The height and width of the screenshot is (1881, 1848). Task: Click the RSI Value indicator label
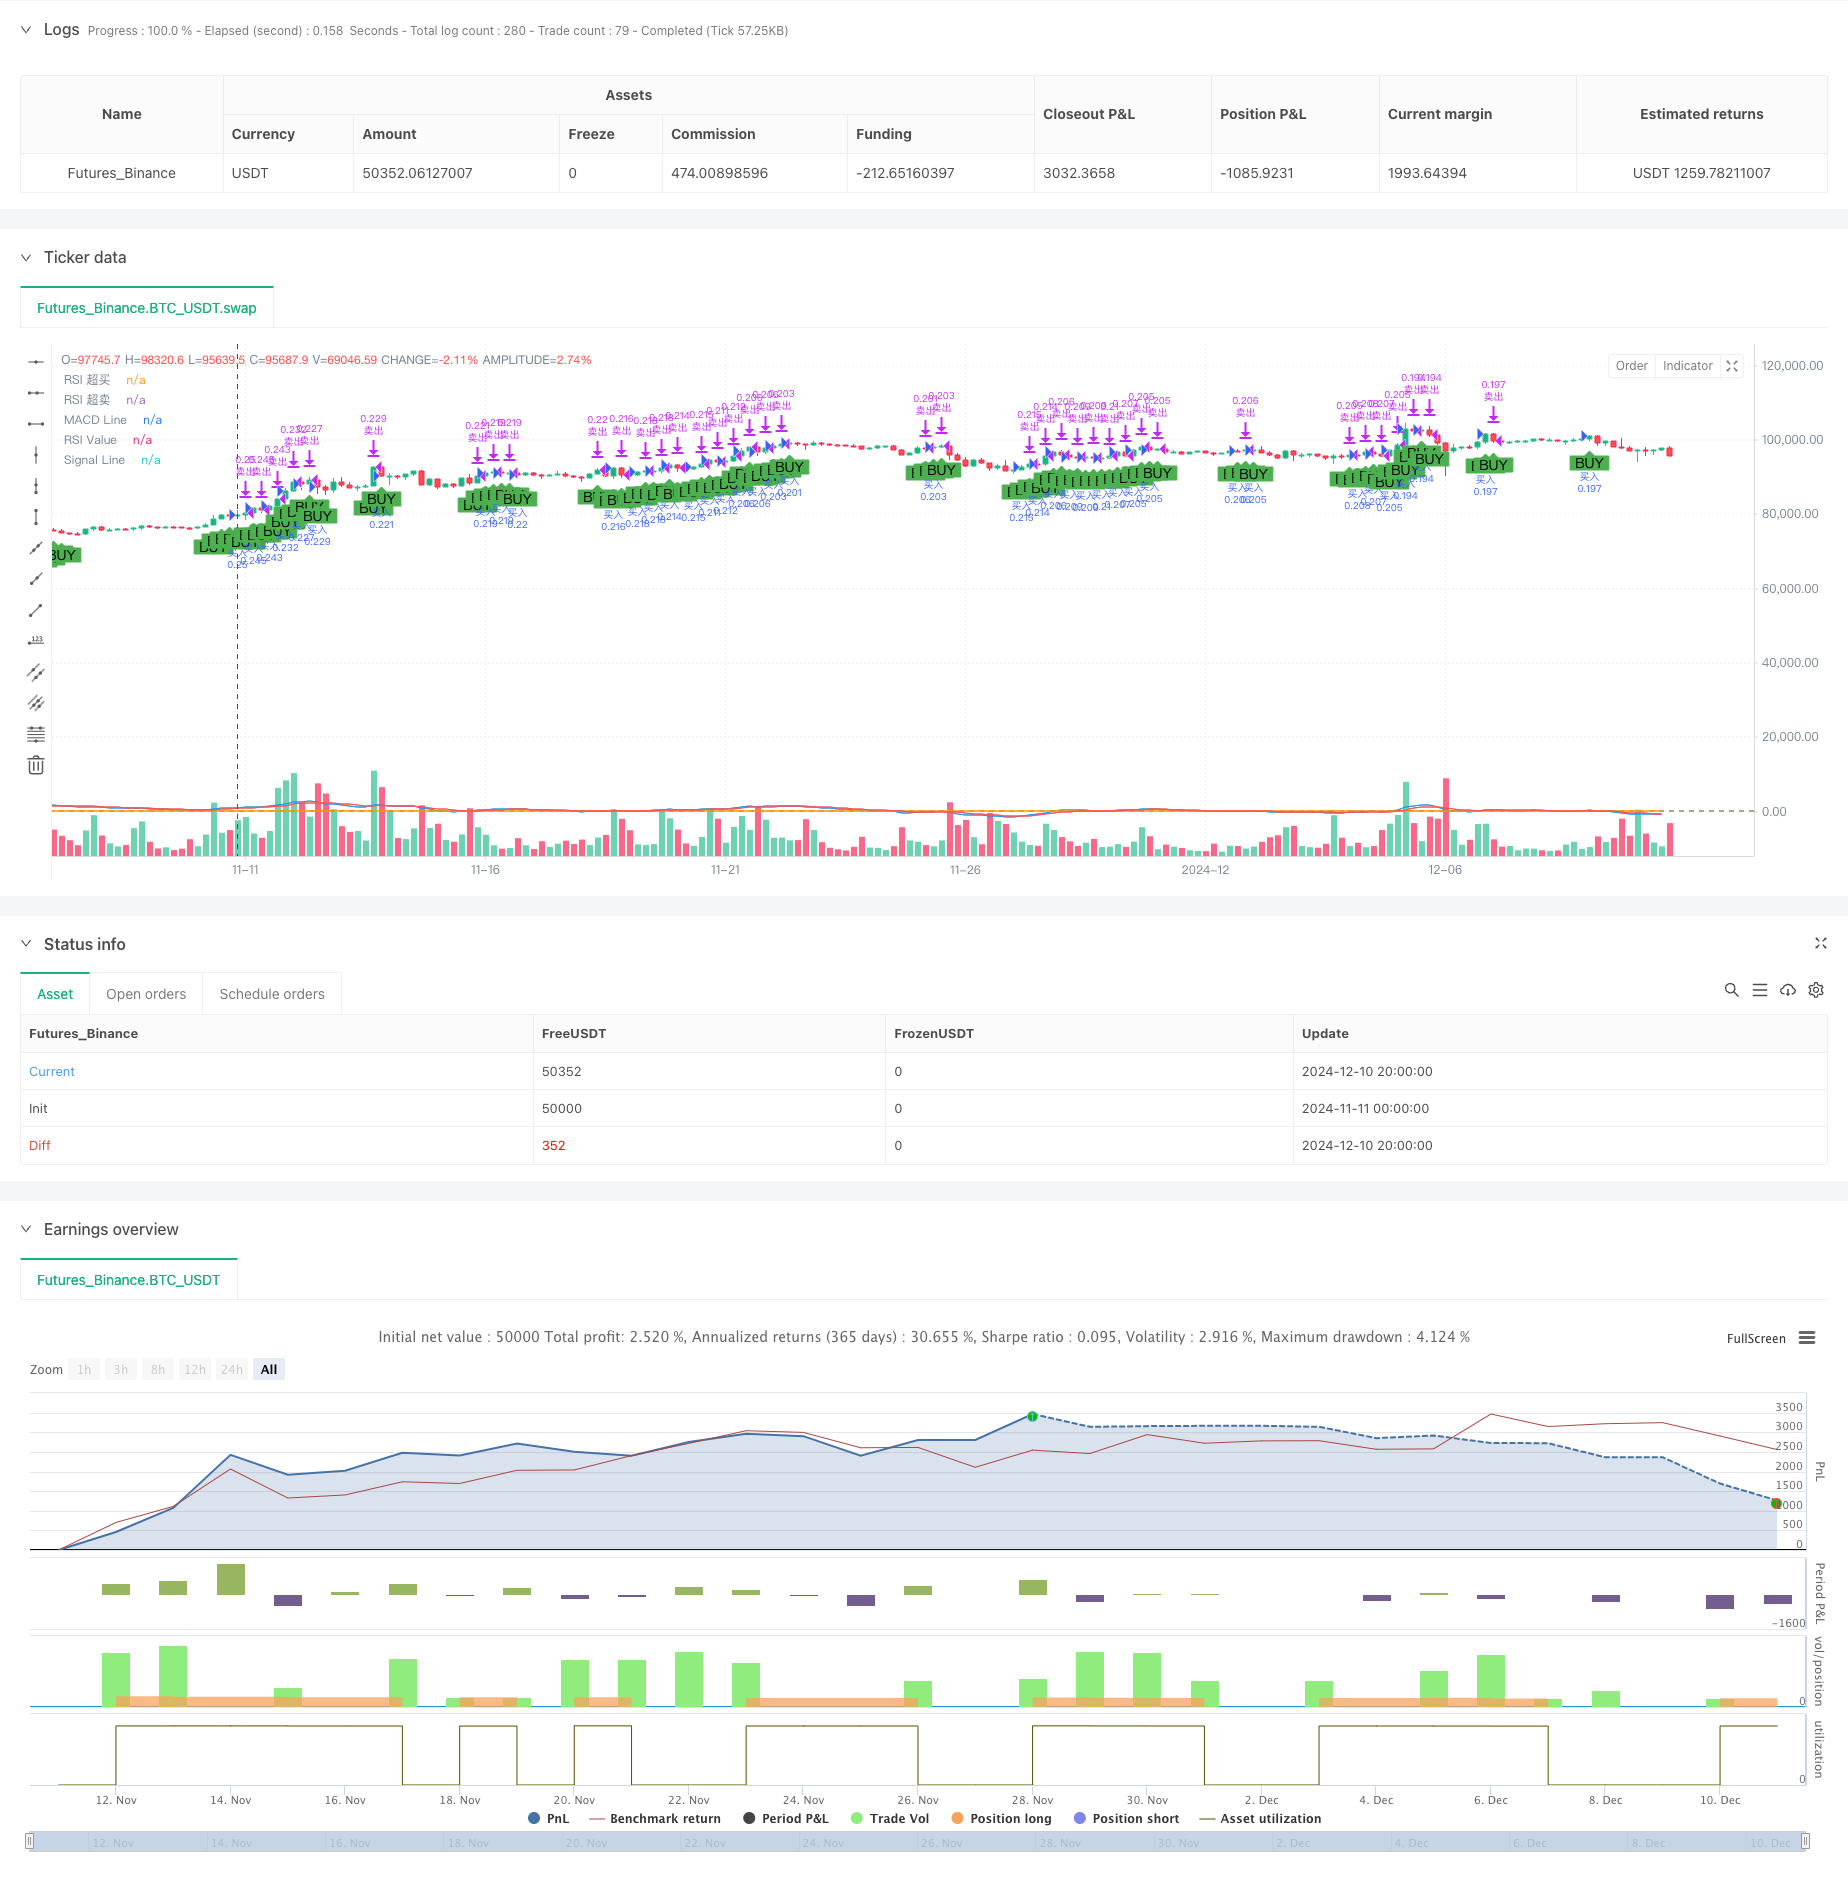(90, 440)
